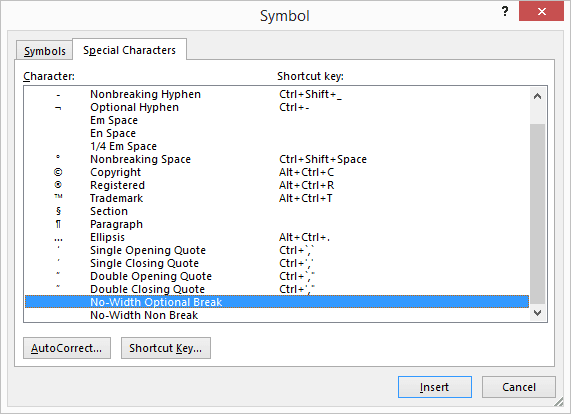571x414 pixels.
Task: Select the Optional Hyphen entry
Action: [x=277, y=107]
